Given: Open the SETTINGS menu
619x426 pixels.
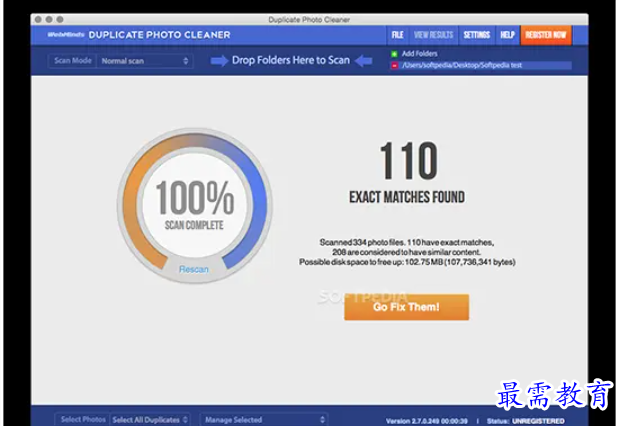Looking at the screenshot, I should tap(476, 35).
